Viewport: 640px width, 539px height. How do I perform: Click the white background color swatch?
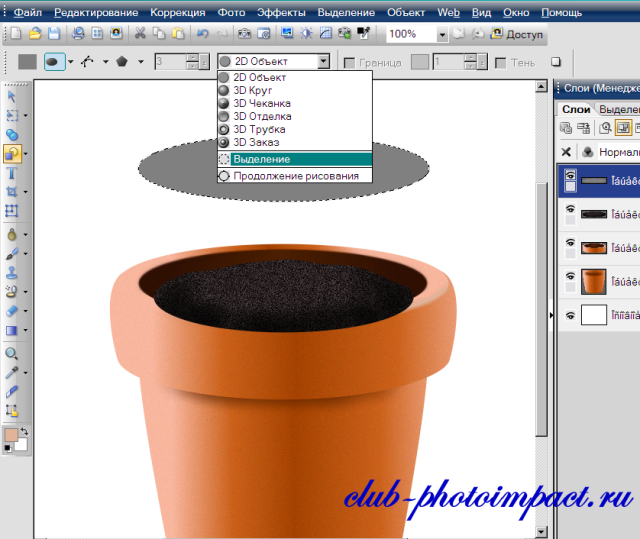21,445
